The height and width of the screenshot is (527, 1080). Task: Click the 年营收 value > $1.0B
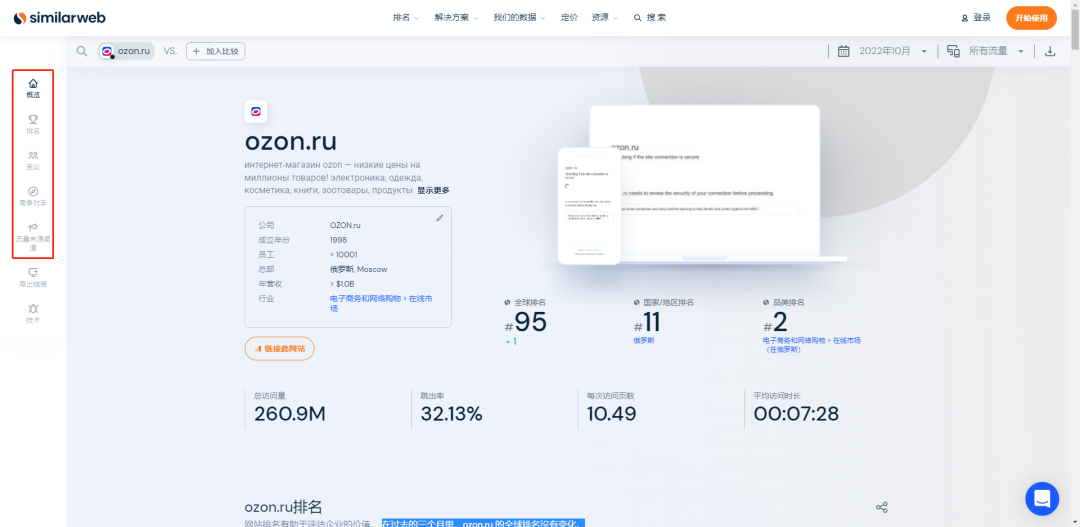[x=342, y=284]
